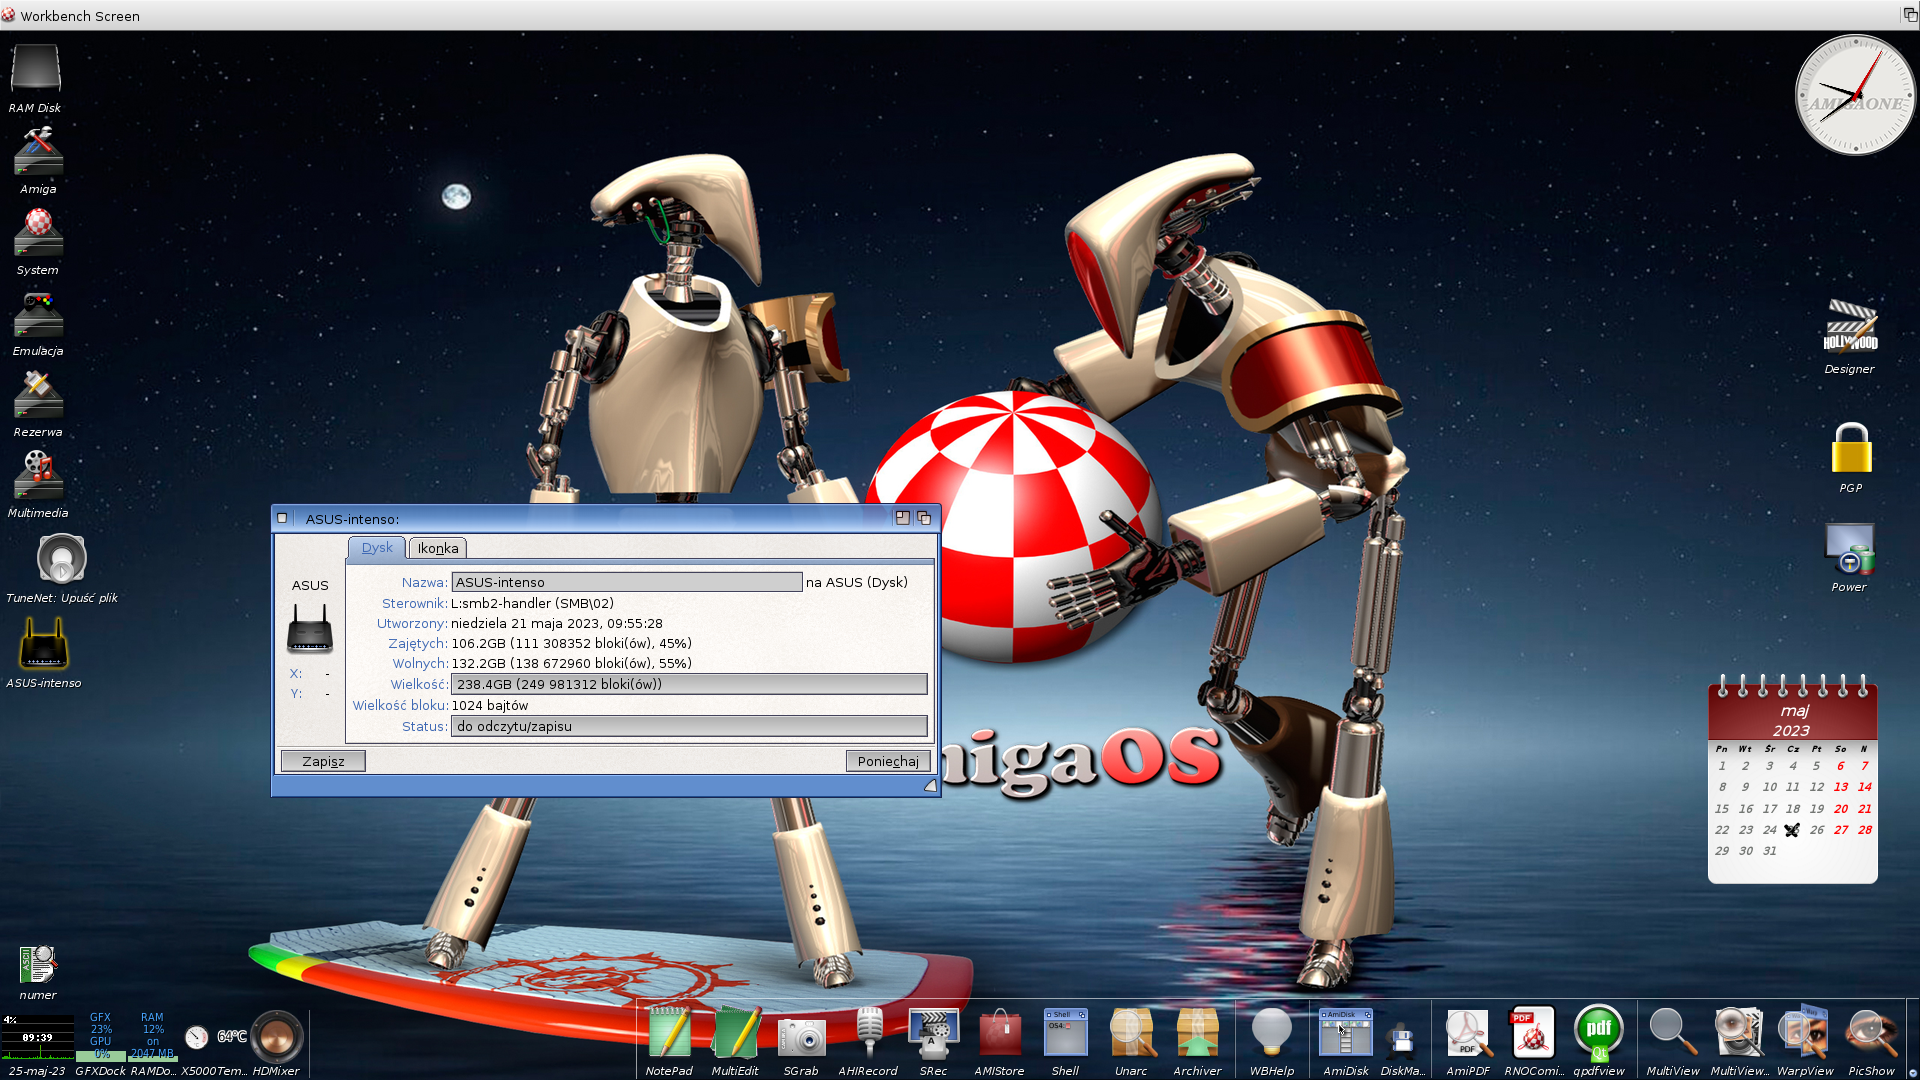Click the 09:39 clock display
This screenshot has width=1920, height=1080.
38,1038
